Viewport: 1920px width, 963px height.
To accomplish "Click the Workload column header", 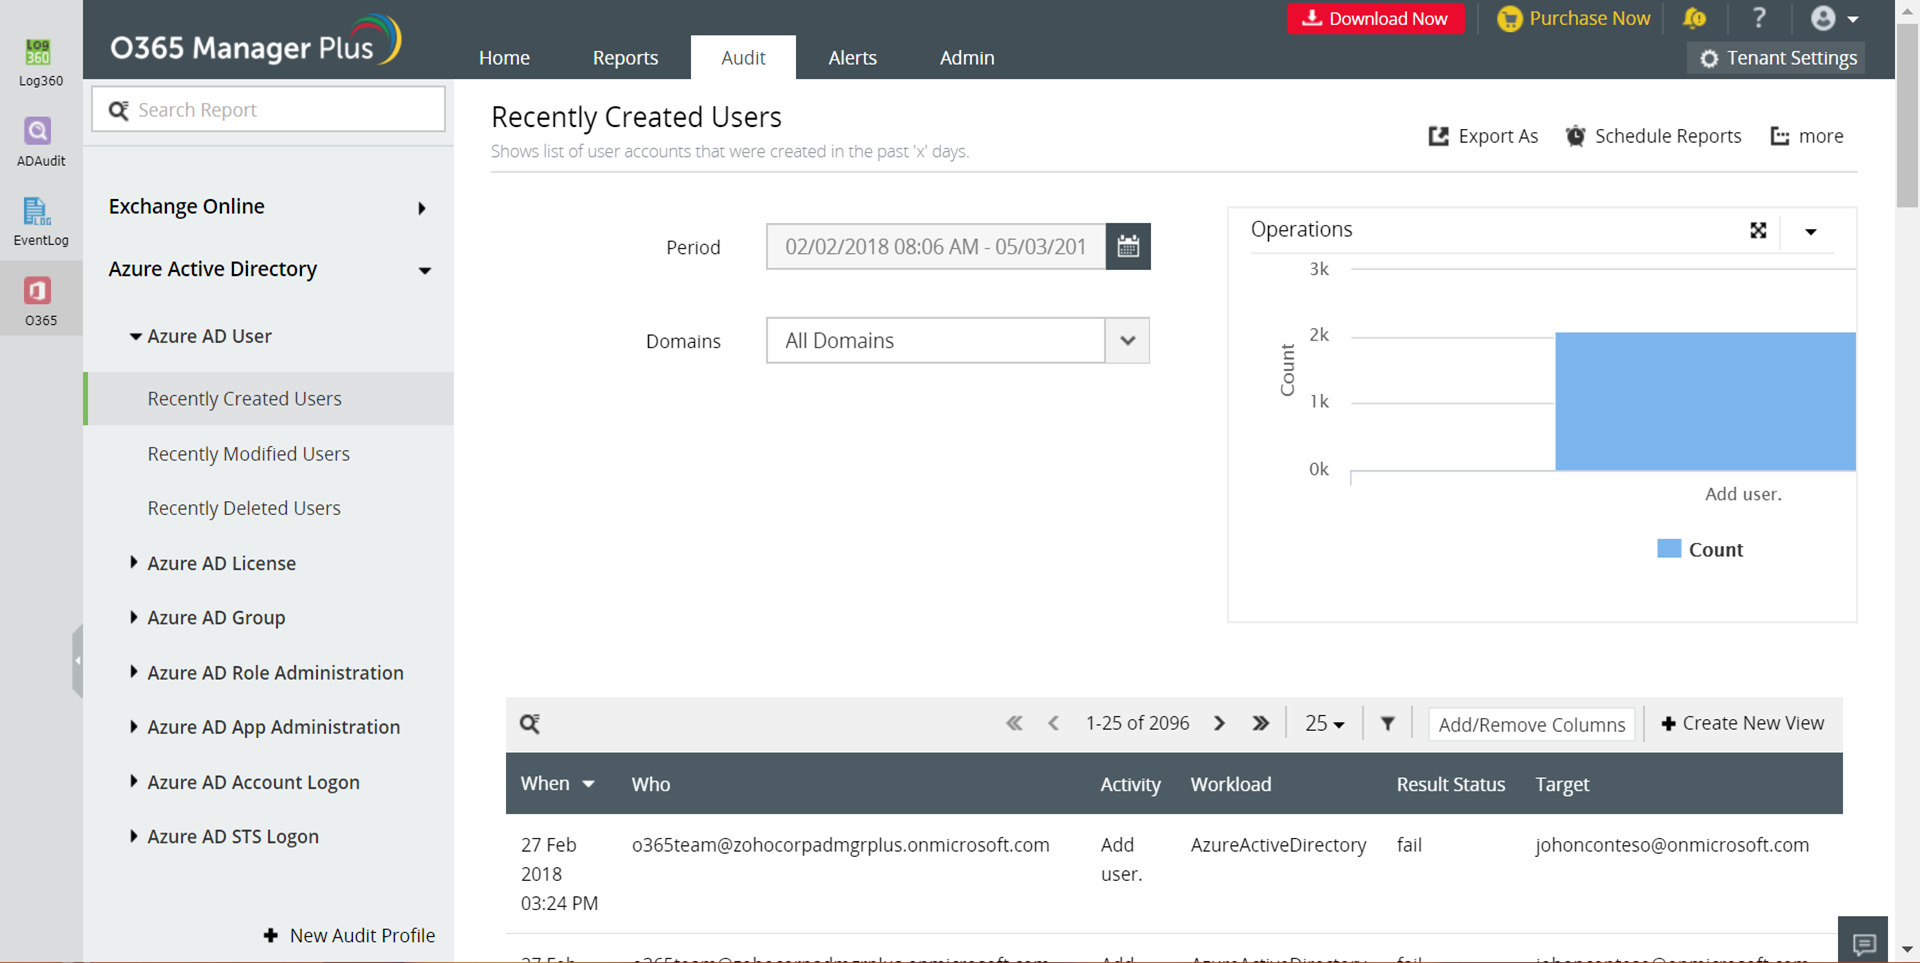I will 1231,784.
